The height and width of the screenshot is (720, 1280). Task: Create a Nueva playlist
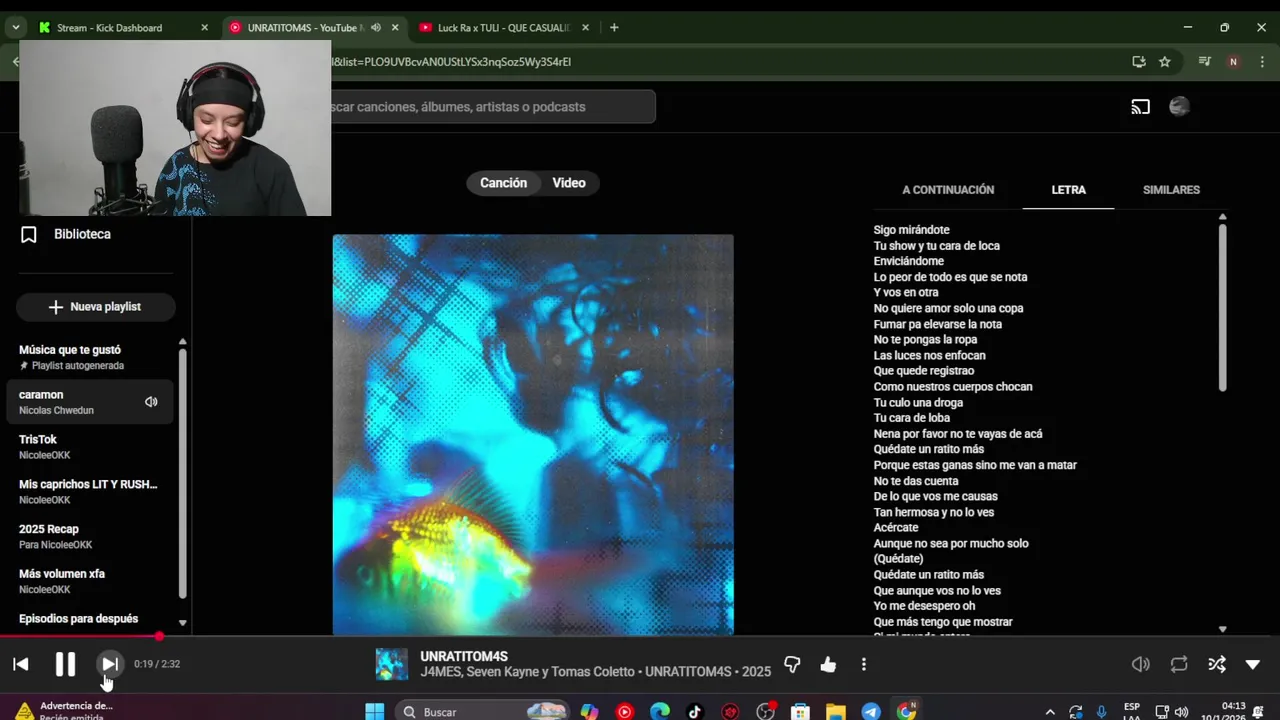[x=96, y=307]
